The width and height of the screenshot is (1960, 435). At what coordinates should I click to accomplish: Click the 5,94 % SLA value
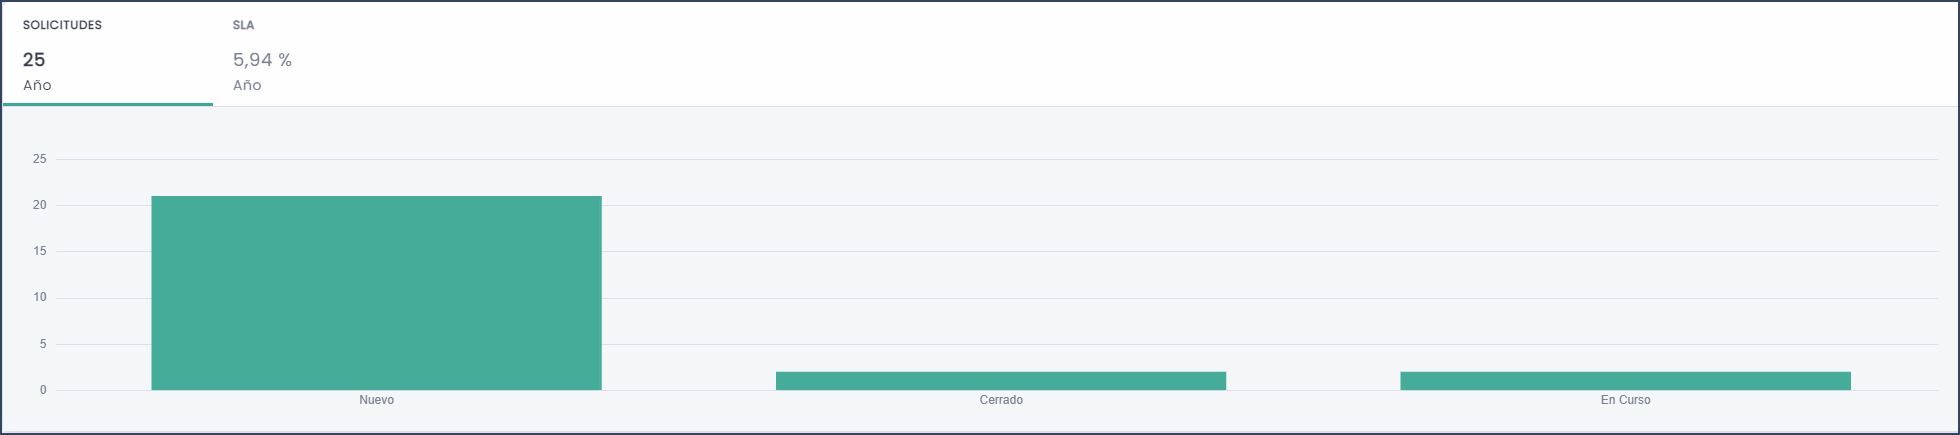point(262,60)
